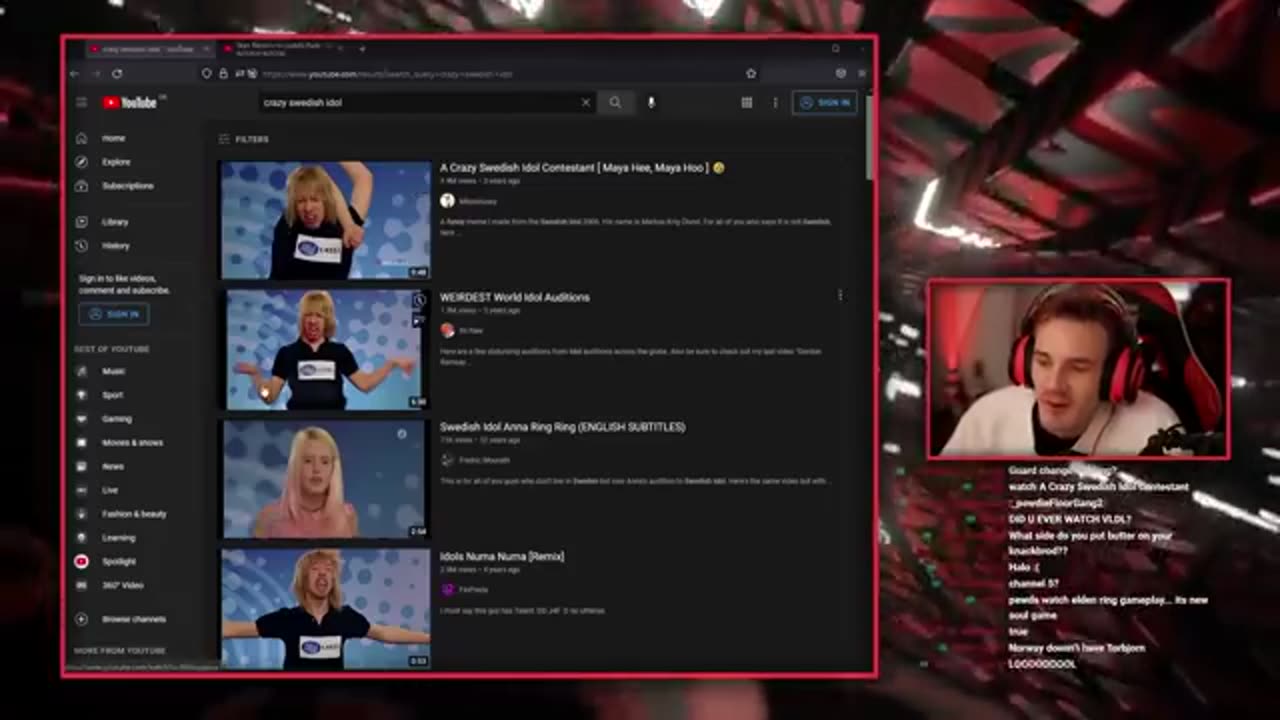Go to Home in the sidebar
The image size is (1280, 720).
113,138
